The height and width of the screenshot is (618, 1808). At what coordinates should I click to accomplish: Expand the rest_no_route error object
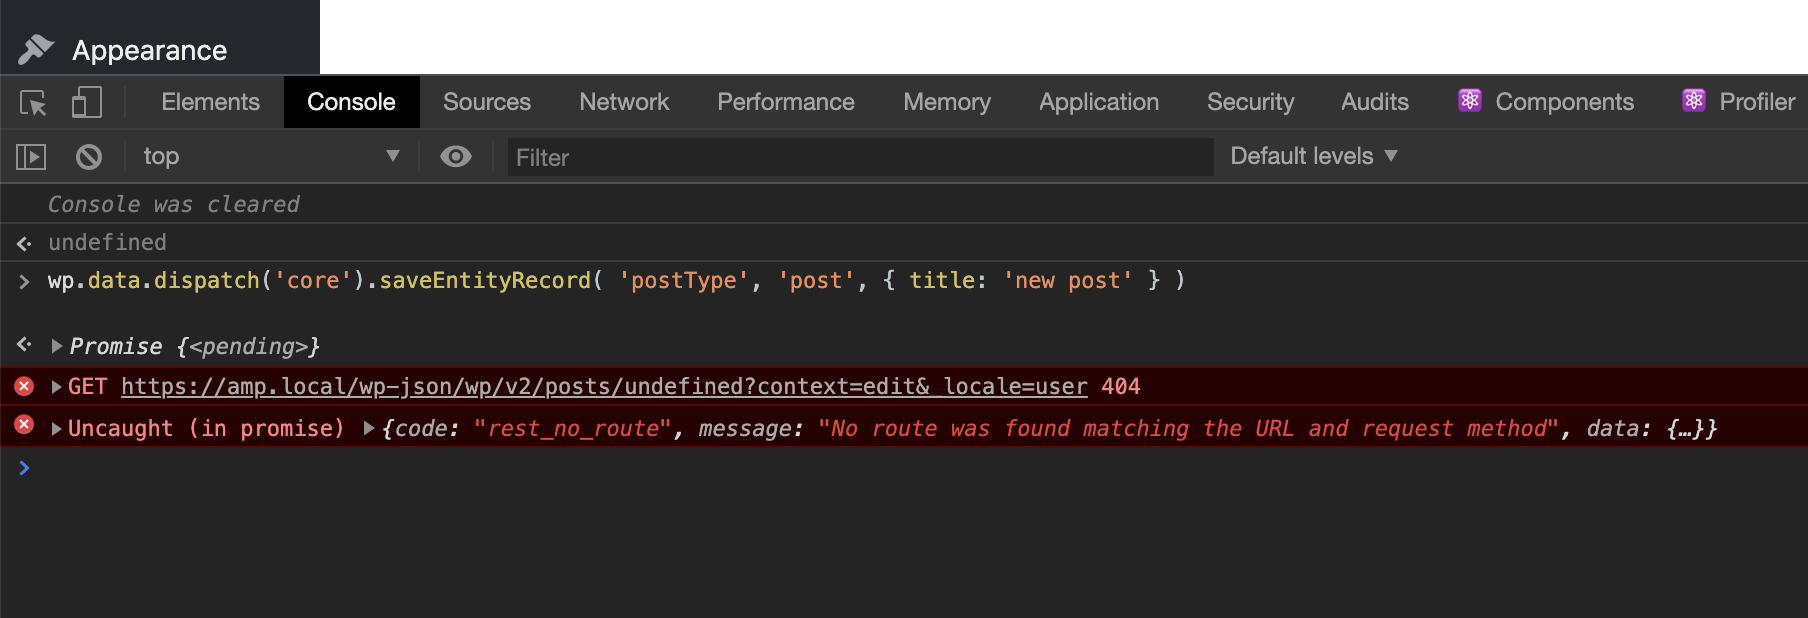click(369, 429)
